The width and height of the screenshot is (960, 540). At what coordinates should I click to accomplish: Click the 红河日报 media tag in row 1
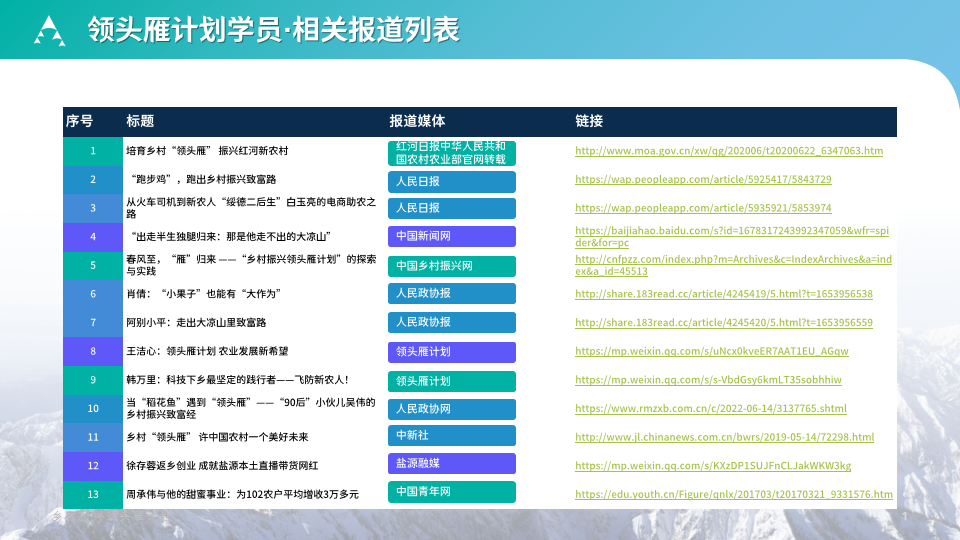pyautogui.click(x=452, y=153)
